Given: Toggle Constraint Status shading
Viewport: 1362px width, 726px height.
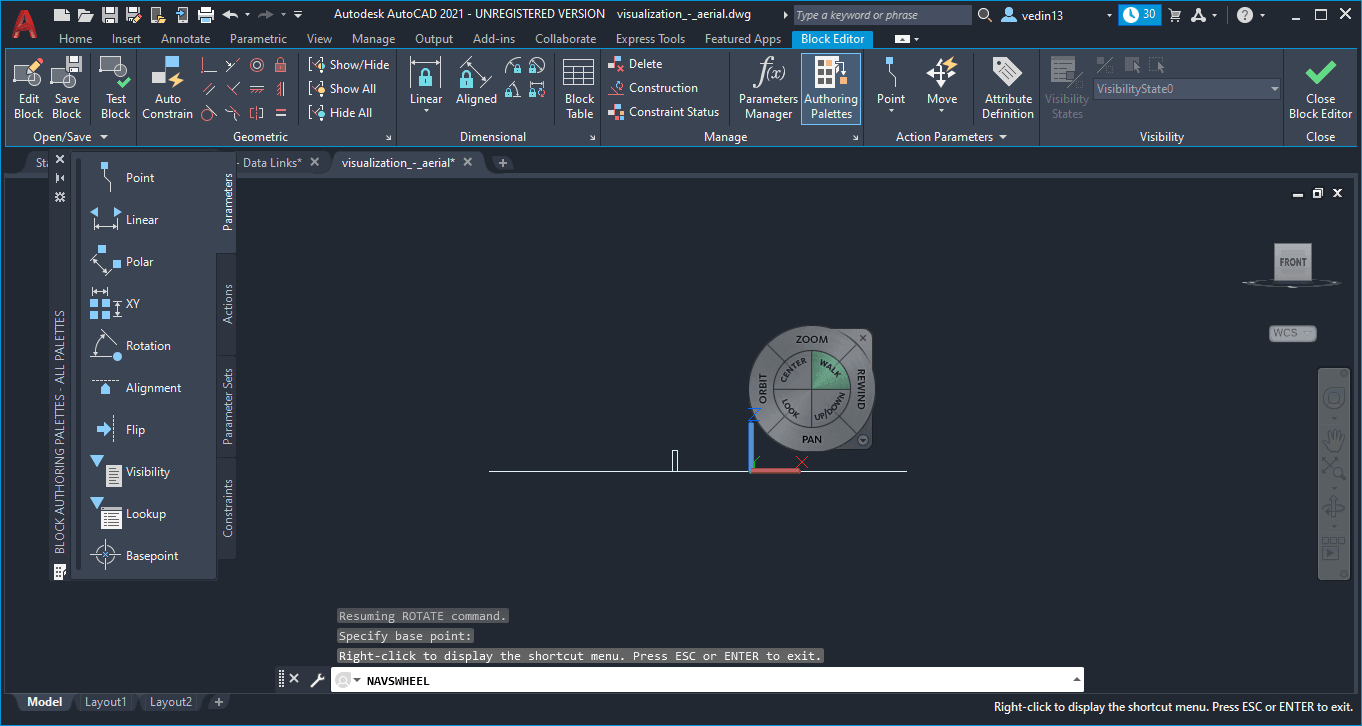Looking at the screenshot, I should click(x=664, y=112).
